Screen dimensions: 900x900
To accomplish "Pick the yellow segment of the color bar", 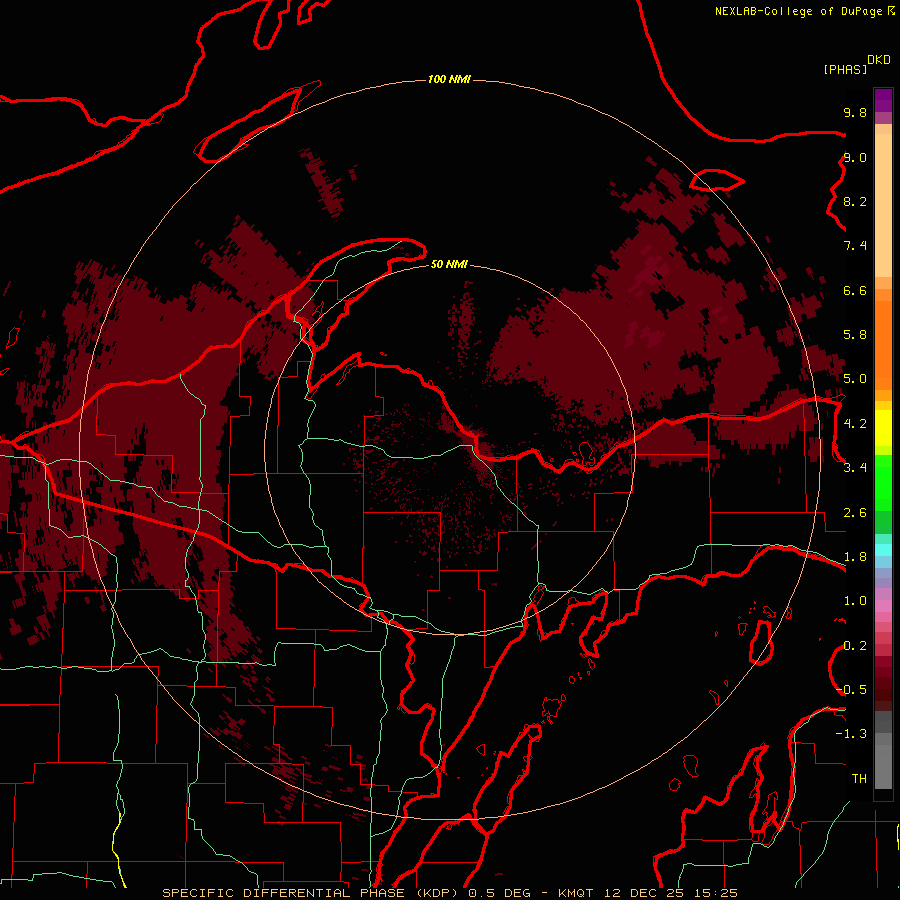I will [883, 428].
